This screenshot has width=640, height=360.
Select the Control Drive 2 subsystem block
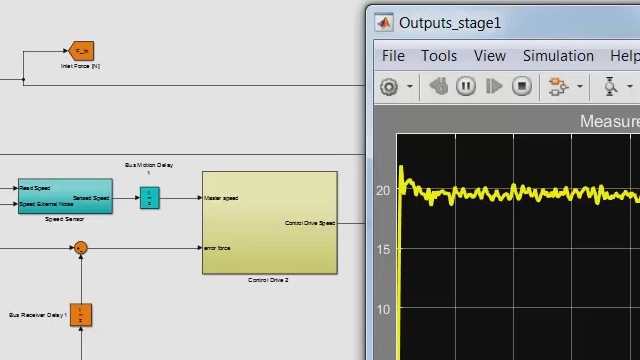[x=270, y=222]
